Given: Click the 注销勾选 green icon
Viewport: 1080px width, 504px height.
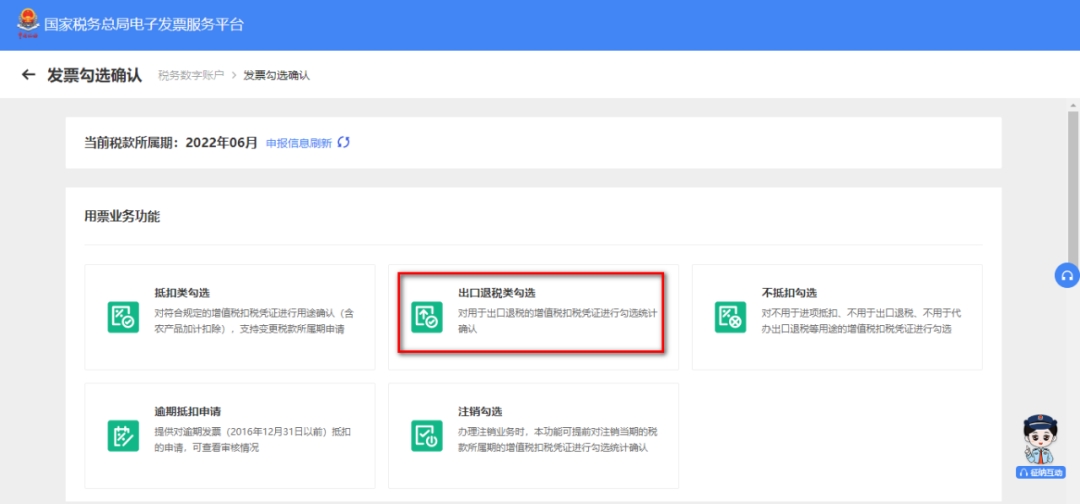Looking at the screenshot, I should 426,436.
